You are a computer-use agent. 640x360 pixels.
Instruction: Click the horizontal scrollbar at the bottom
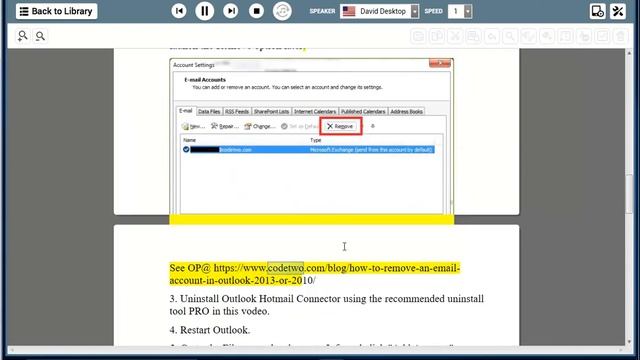[316, 350]
